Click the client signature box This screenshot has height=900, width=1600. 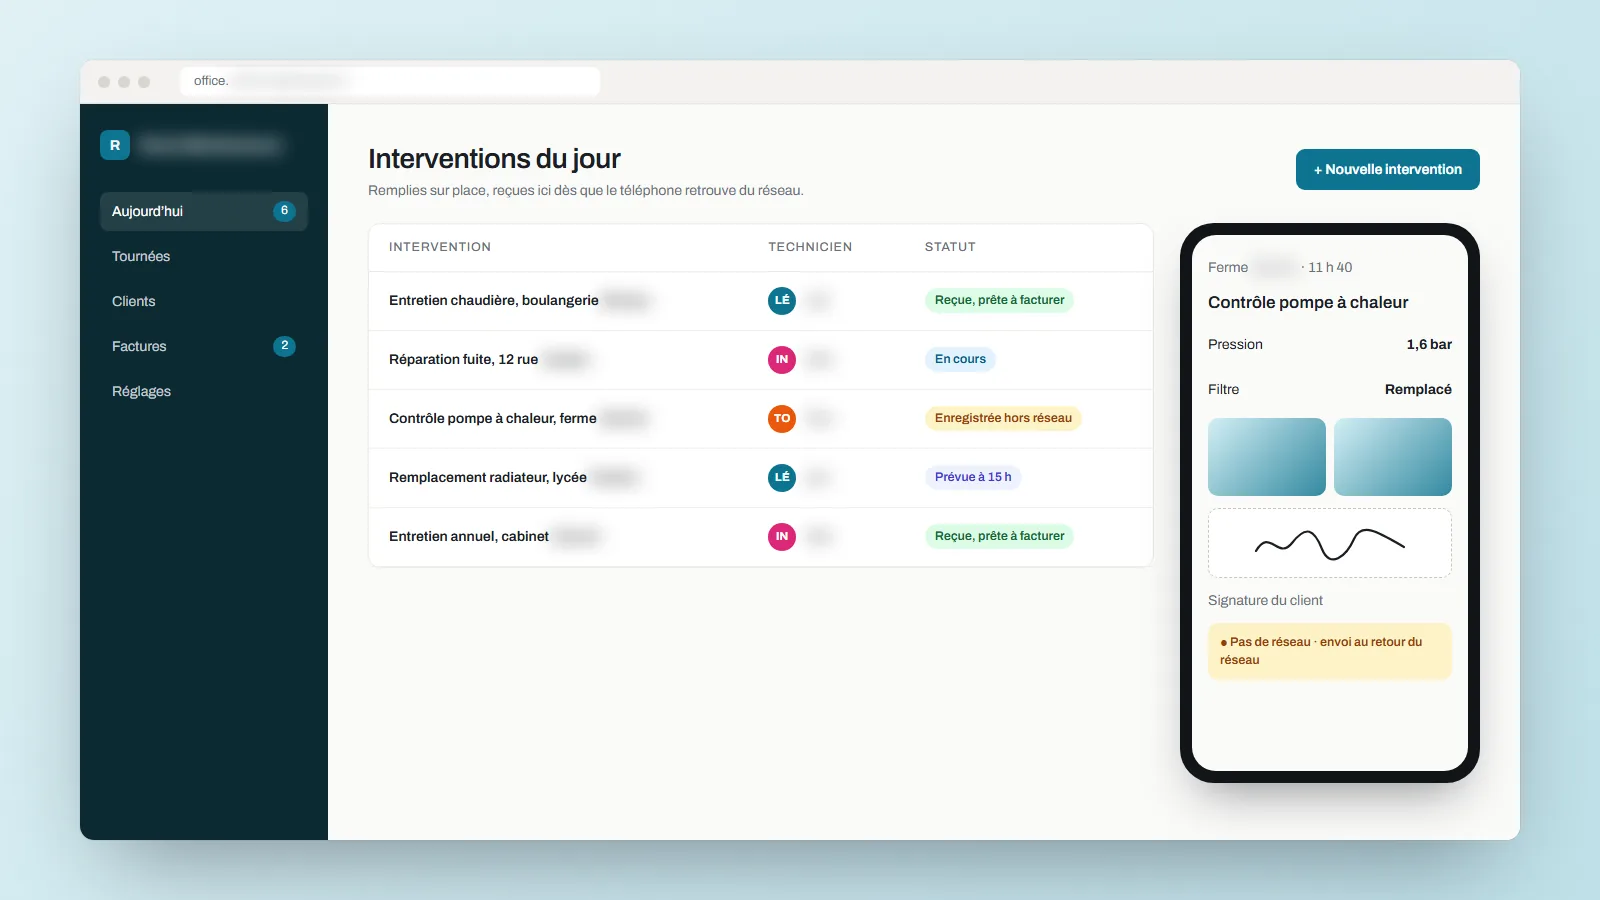pyautogui.click(x=1330, y=543)
